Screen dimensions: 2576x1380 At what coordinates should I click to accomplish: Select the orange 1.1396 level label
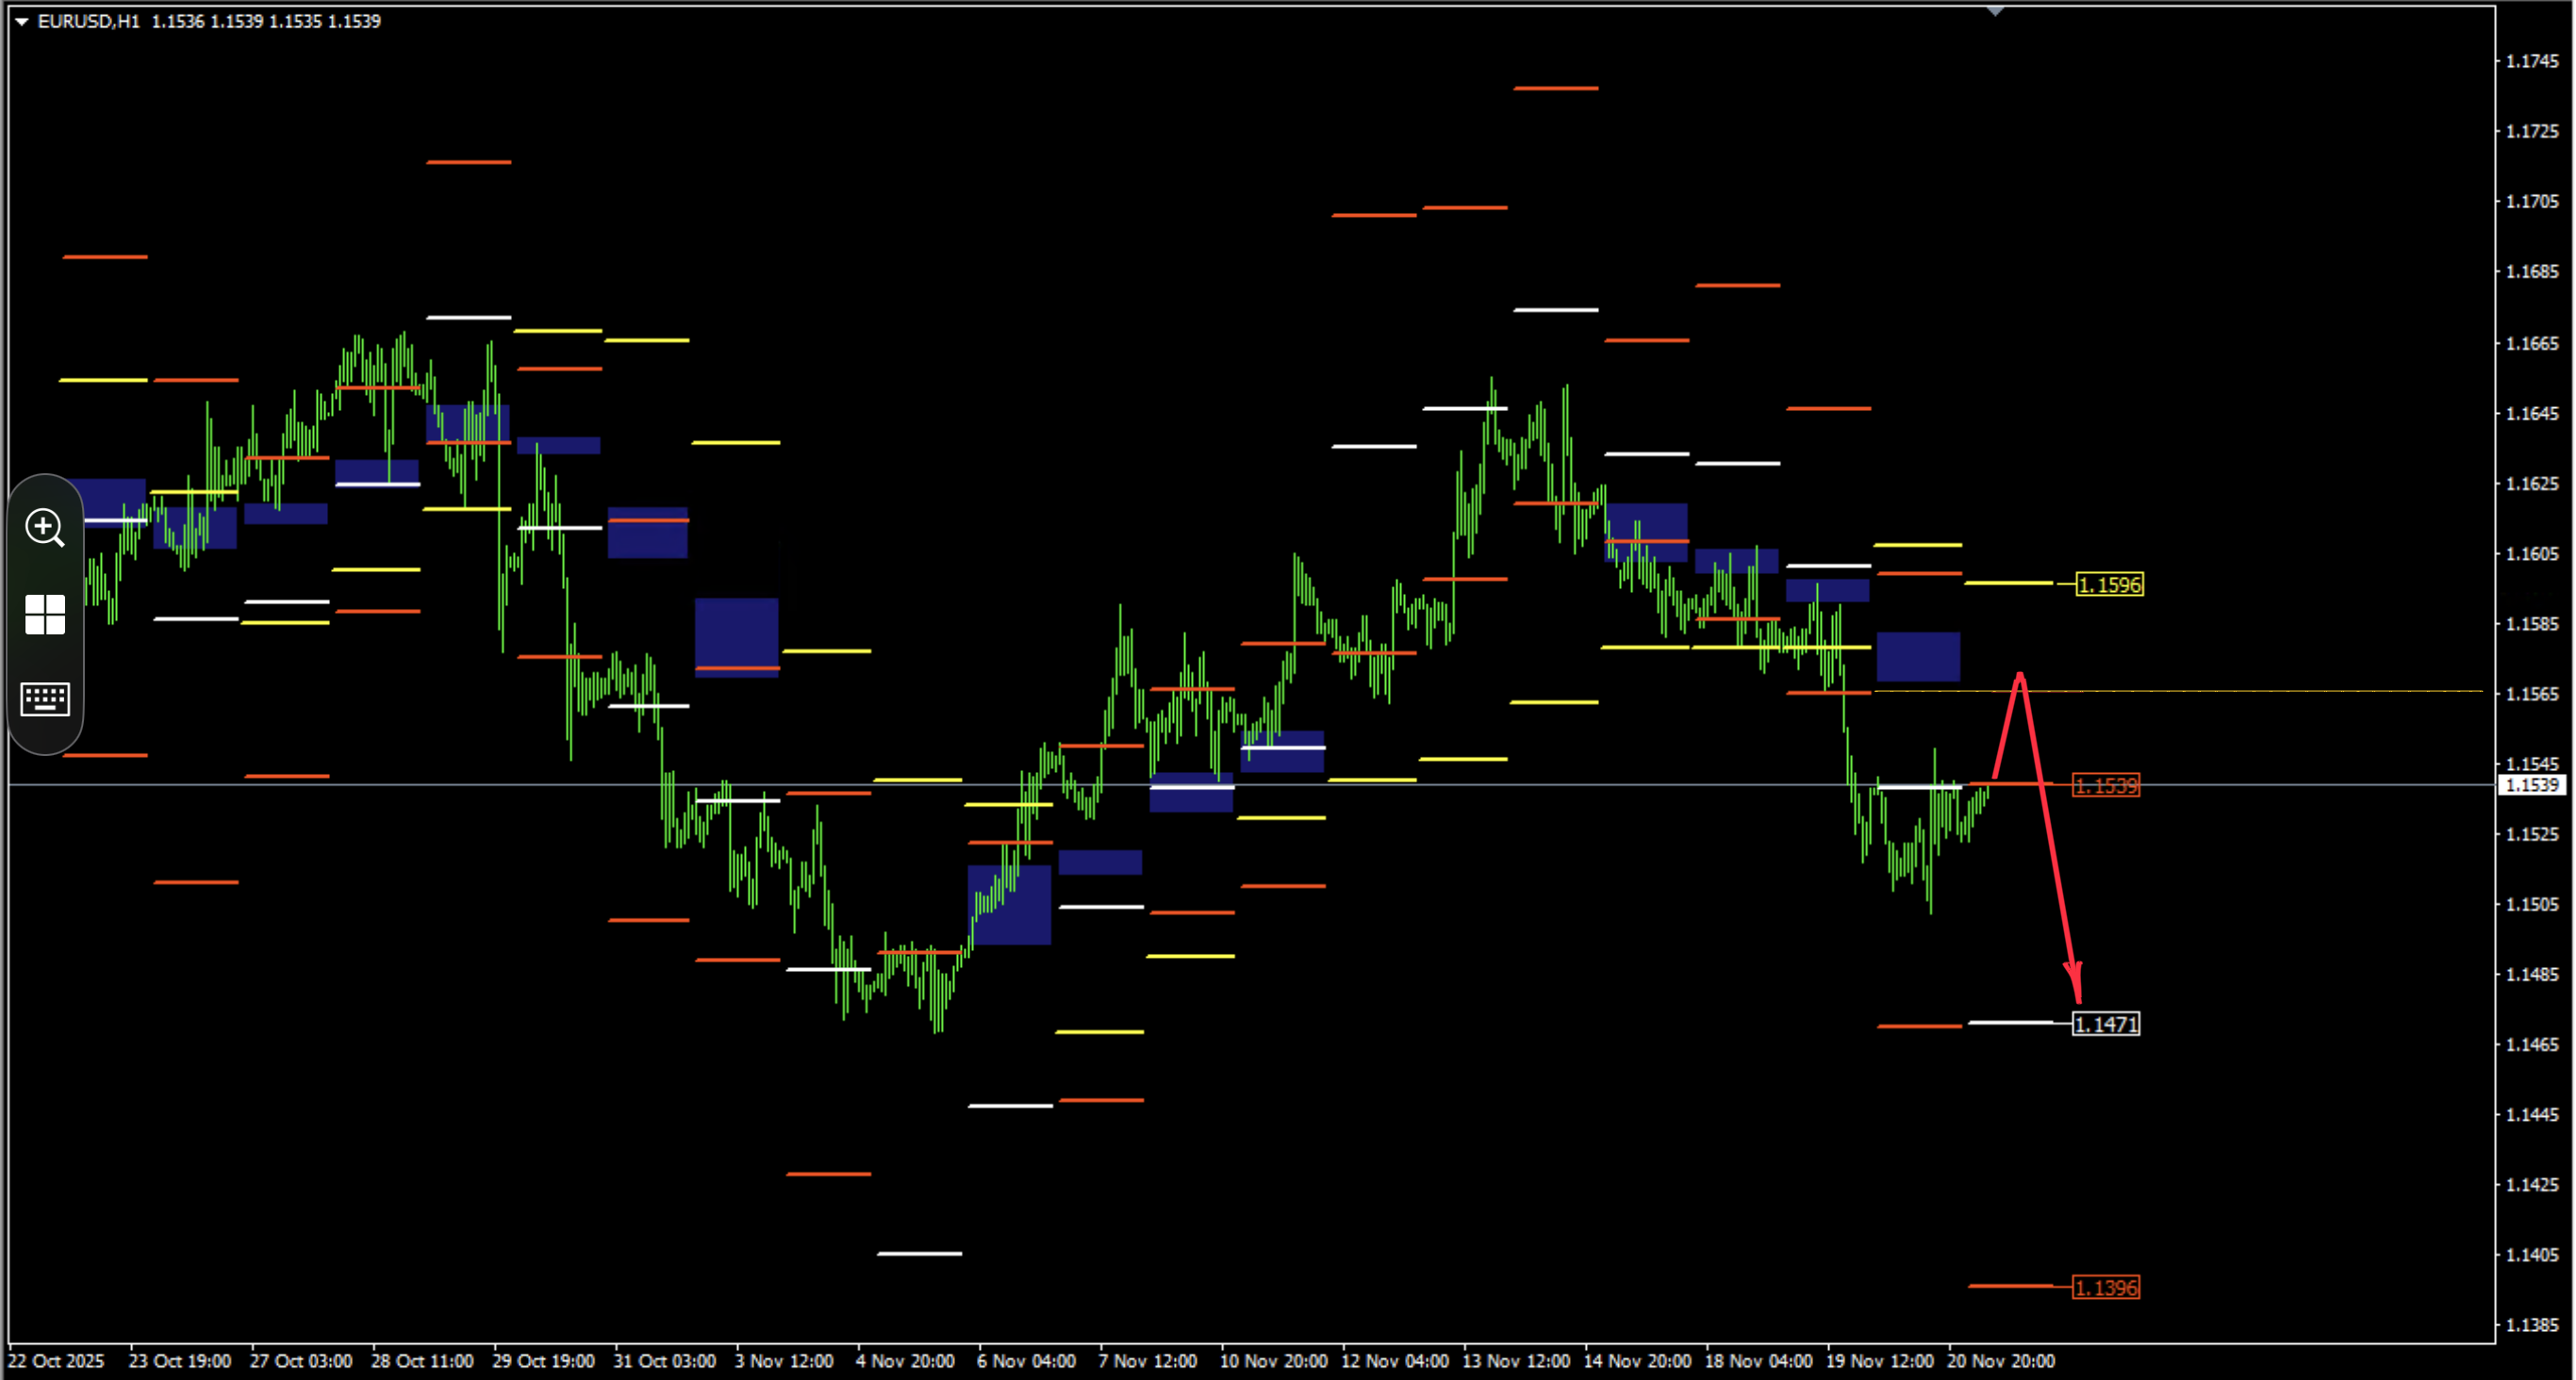(2105, 1287)
